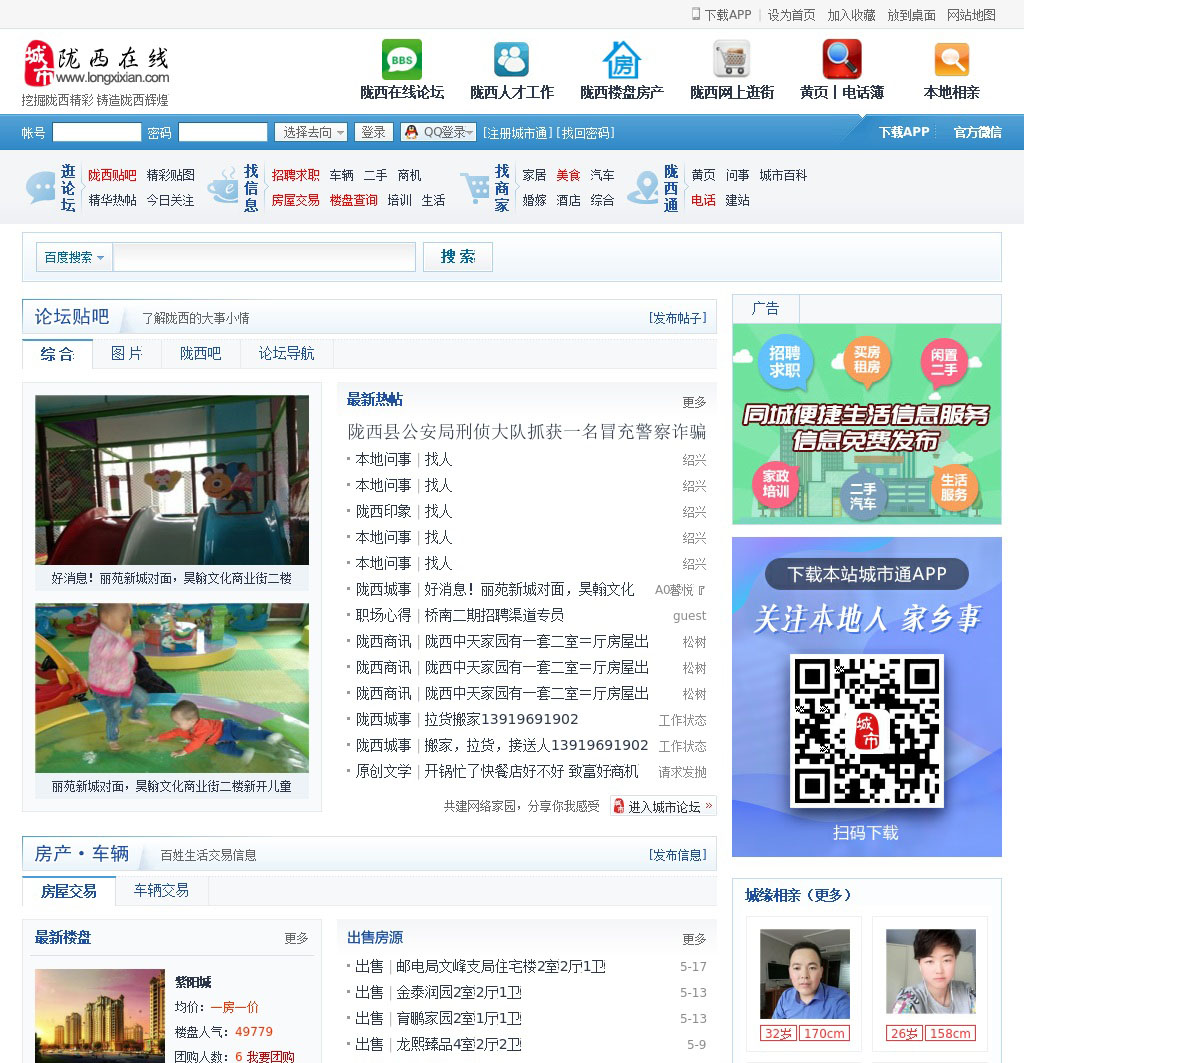Click the shopping cart 陇西网上逛街 icon

pos(731,60)
